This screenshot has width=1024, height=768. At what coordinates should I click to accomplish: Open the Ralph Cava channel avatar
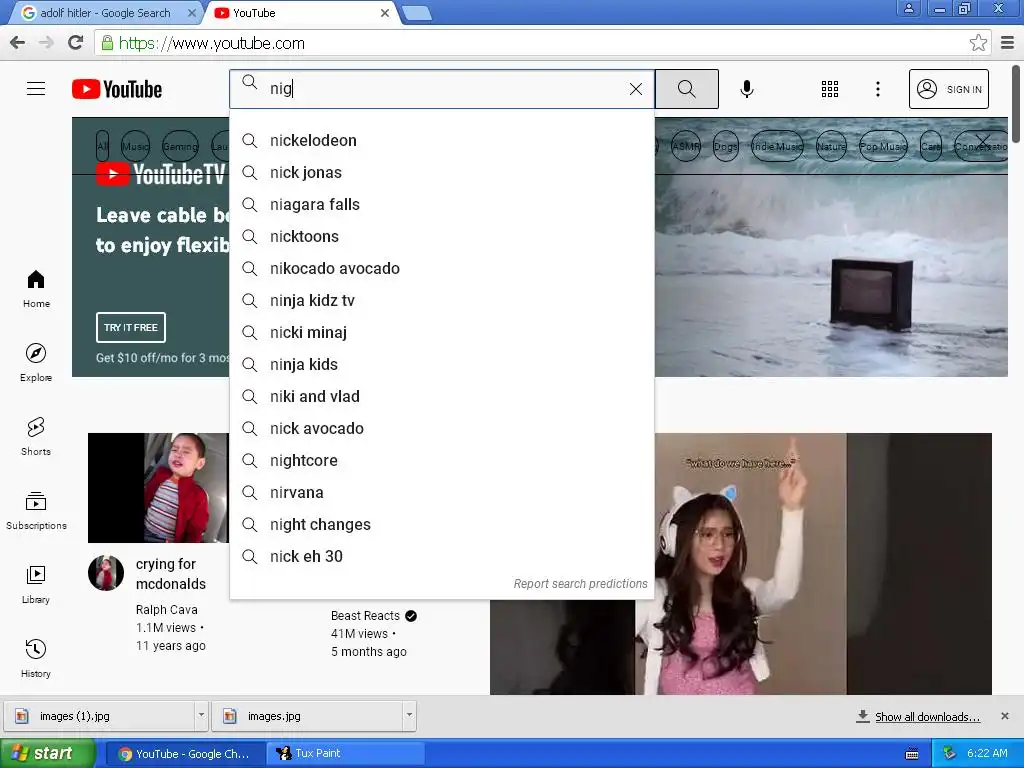coord(106,573)
